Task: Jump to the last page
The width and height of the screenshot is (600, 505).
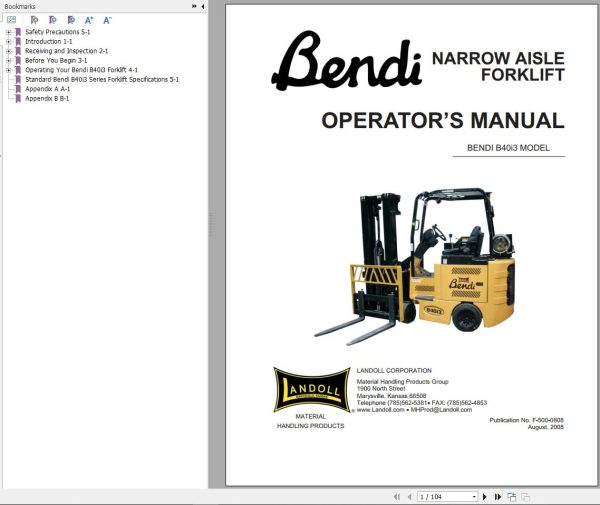Action: [497, 497]
